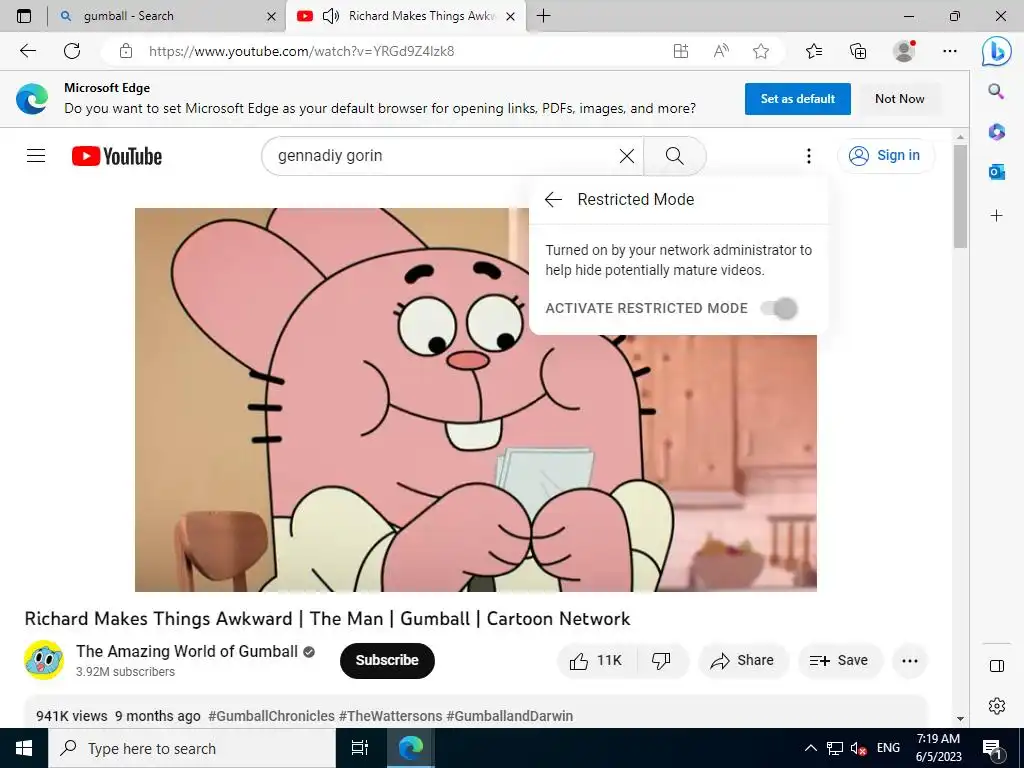Open Edge Settings and more menu

[950, 51]
